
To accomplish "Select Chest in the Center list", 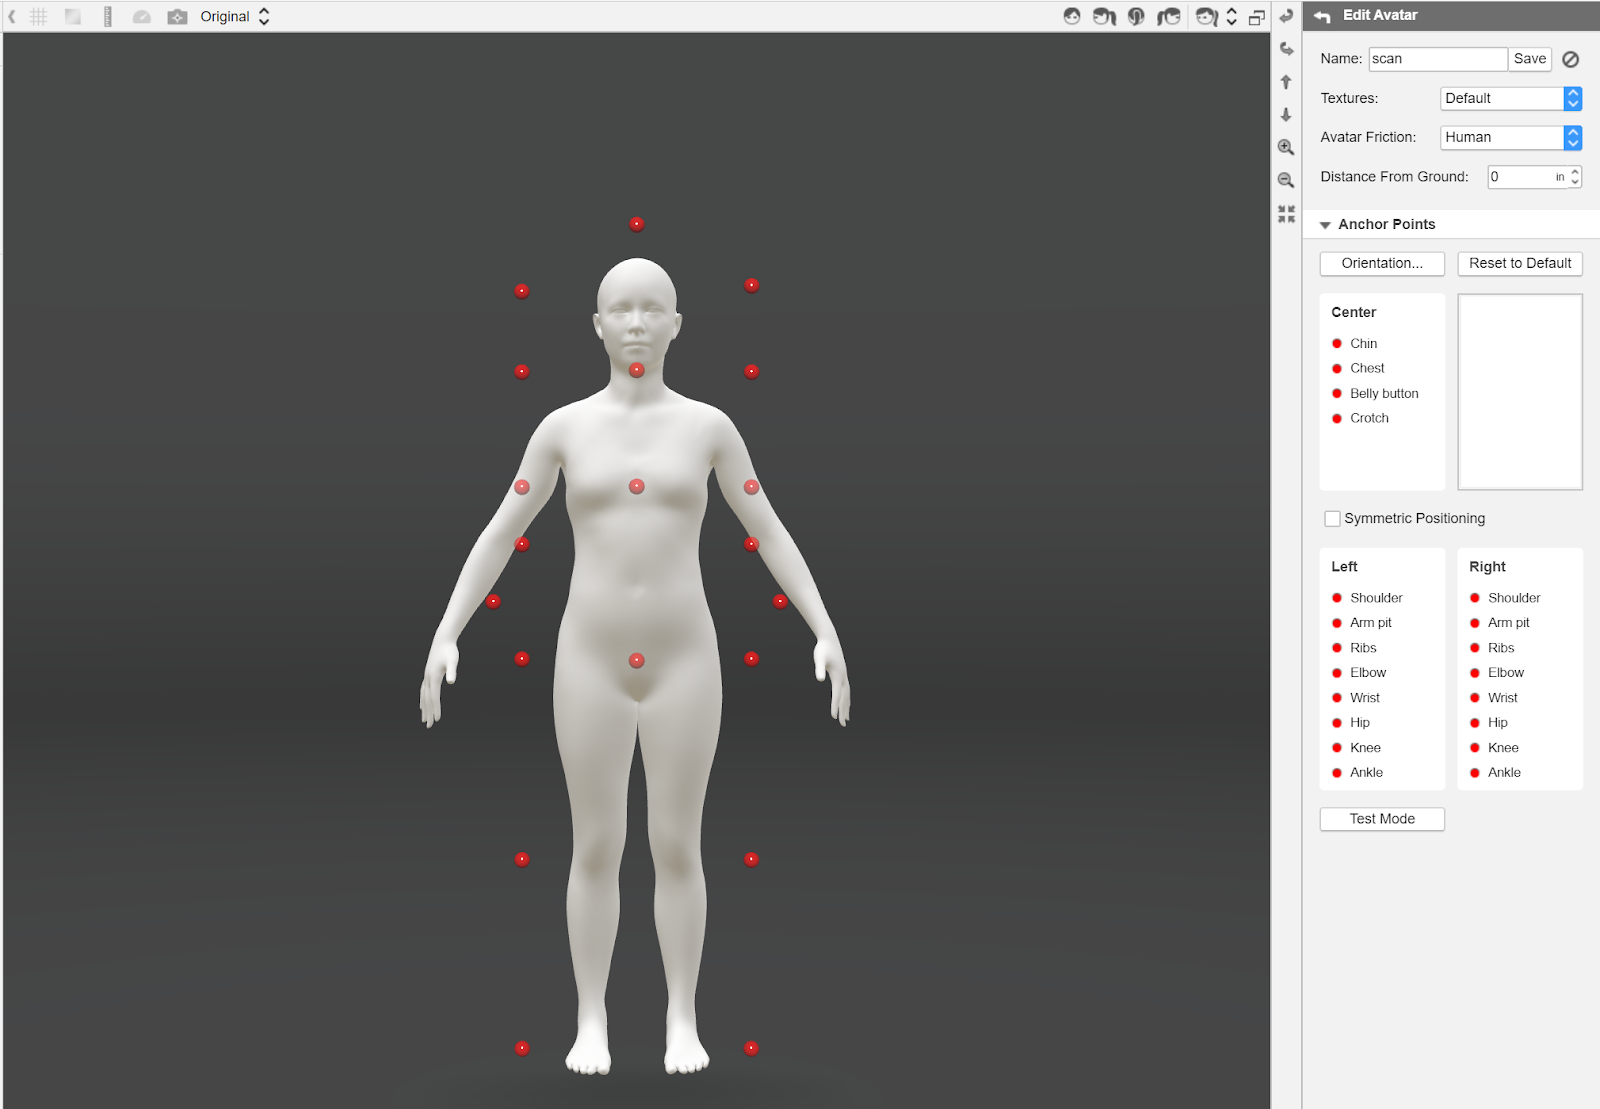I will (x=1367, y=368).
